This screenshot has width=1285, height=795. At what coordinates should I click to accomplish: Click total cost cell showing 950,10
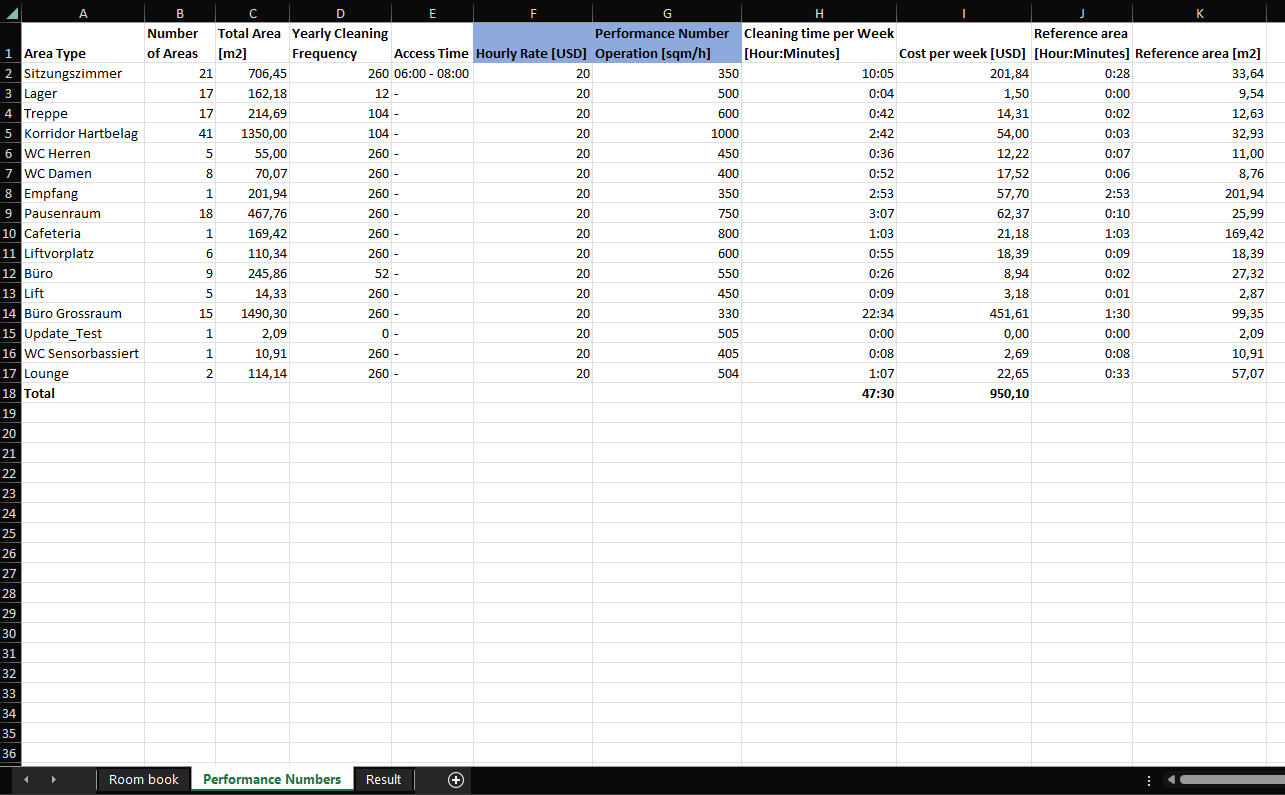coord(963,393)
